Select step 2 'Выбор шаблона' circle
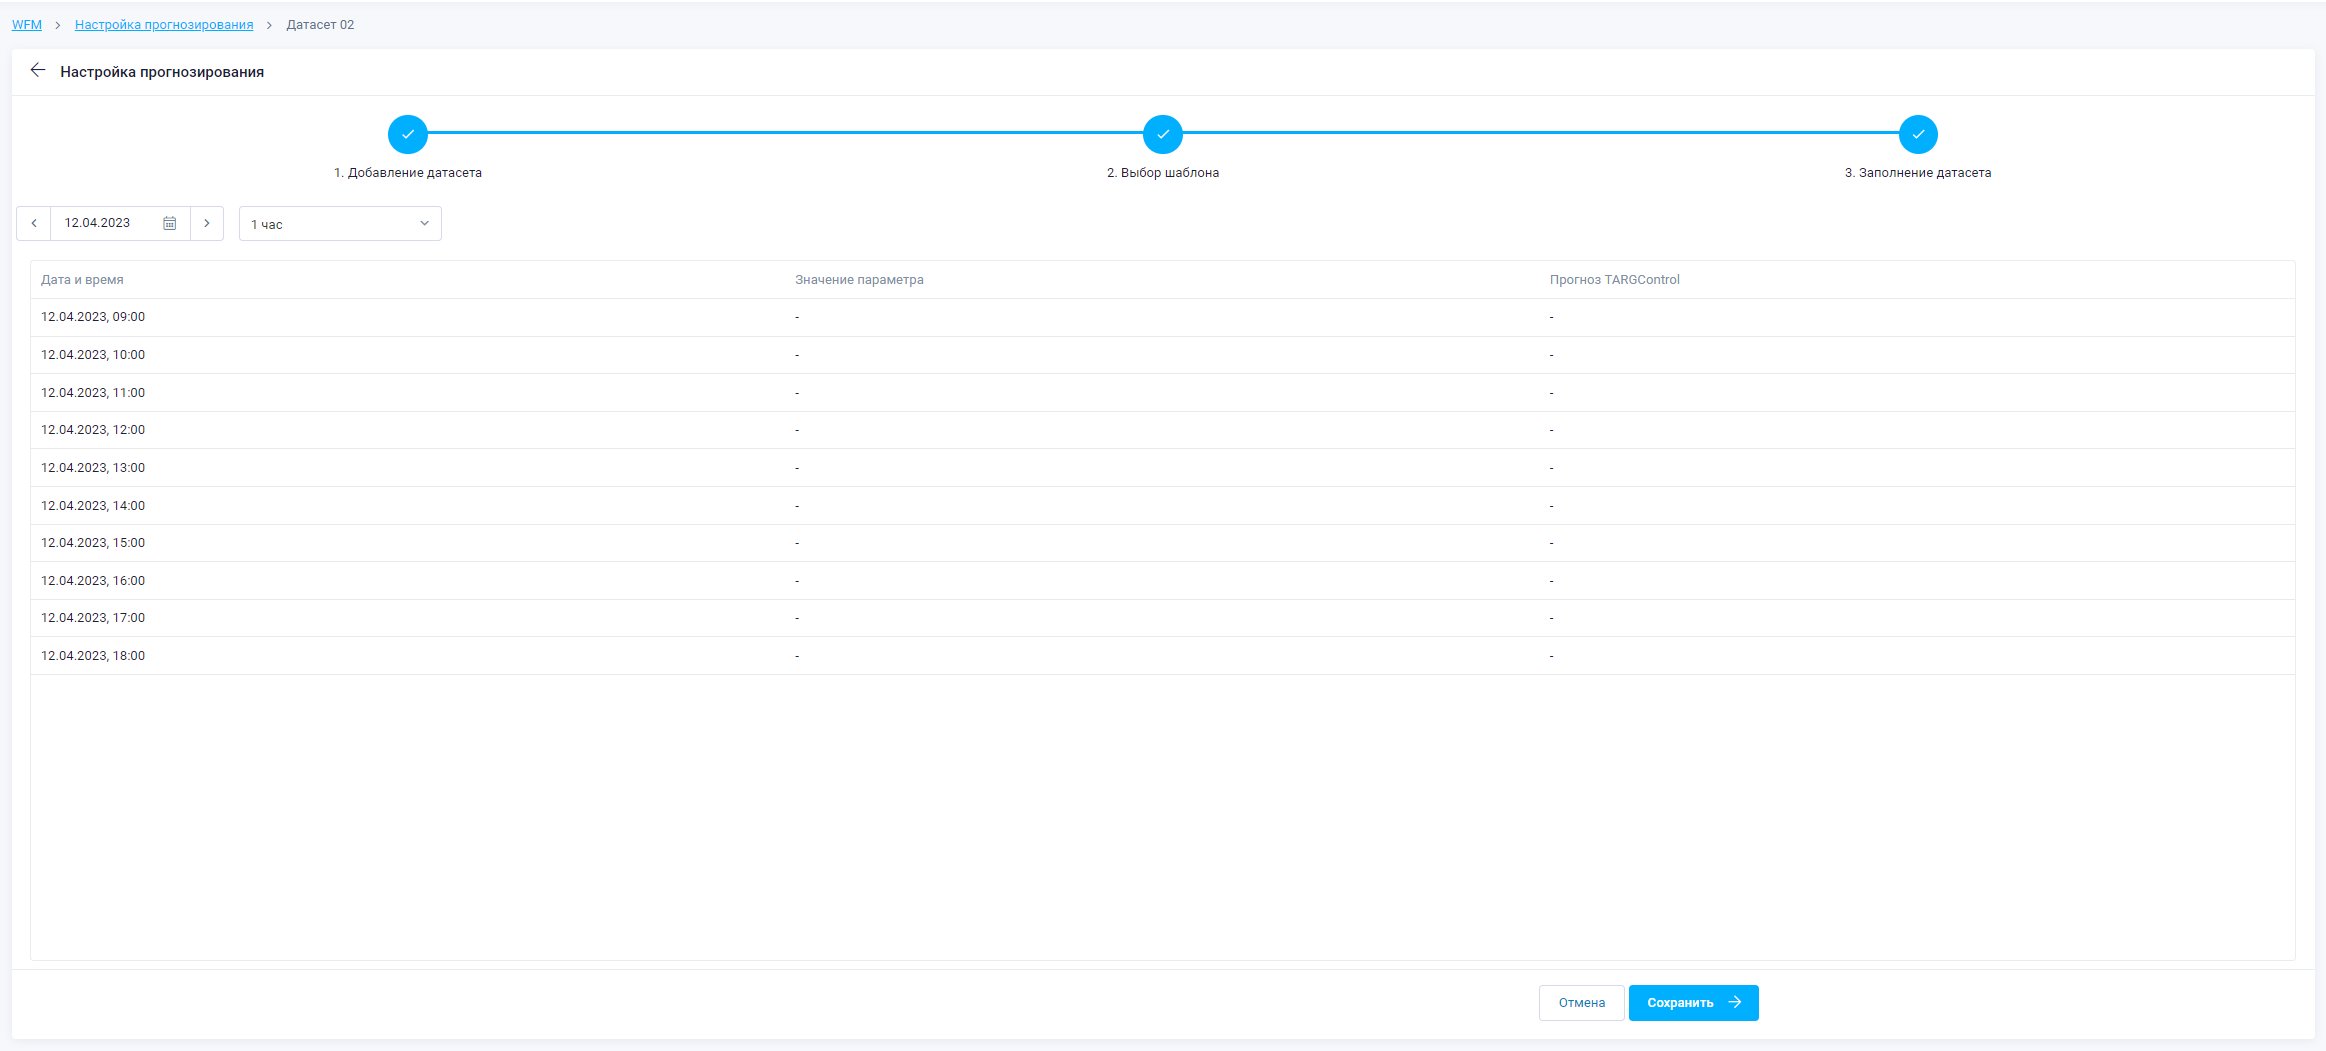 pyautogui.click(x=1163, y=134)
